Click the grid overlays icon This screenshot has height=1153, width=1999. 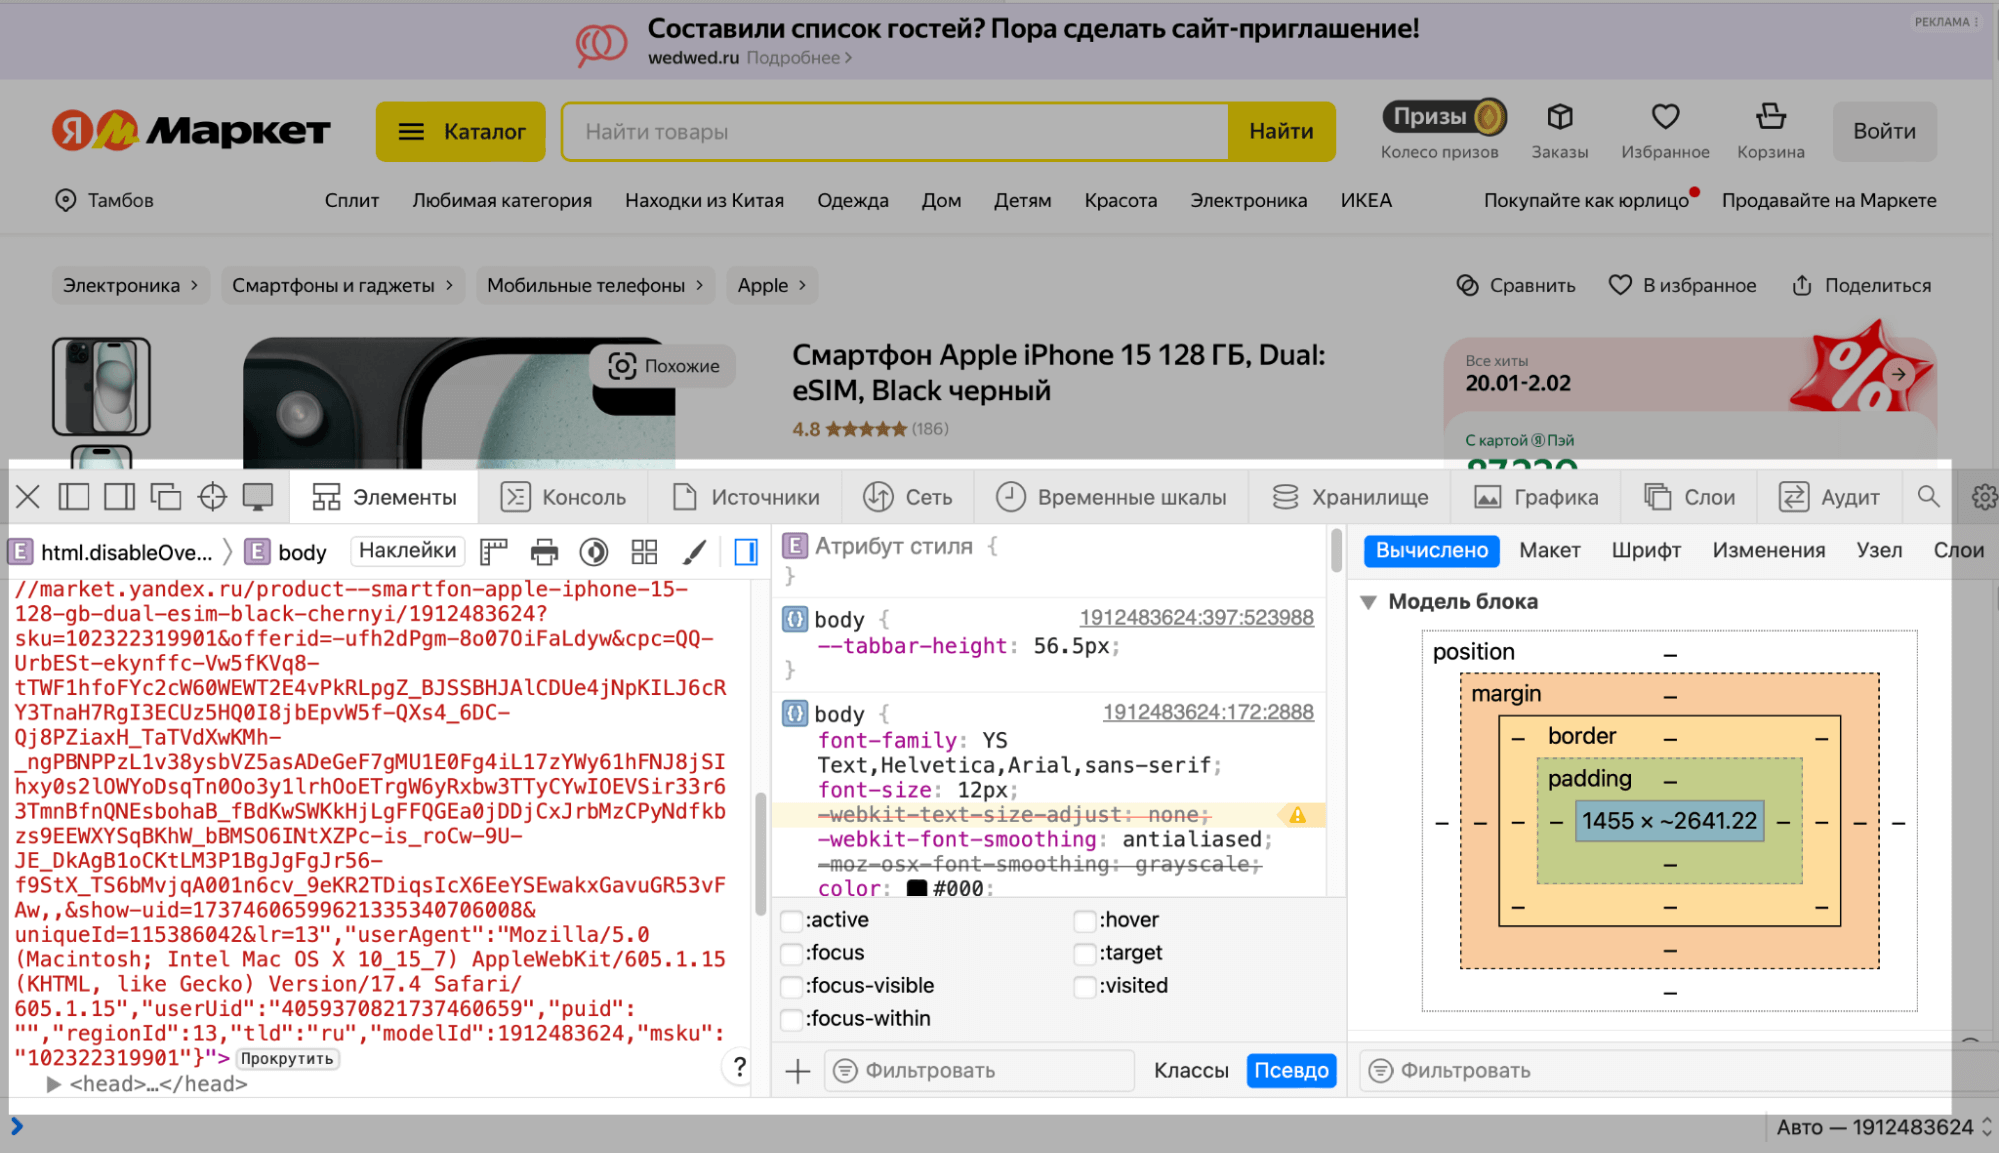pyautogui.click(x=644, y=552)
